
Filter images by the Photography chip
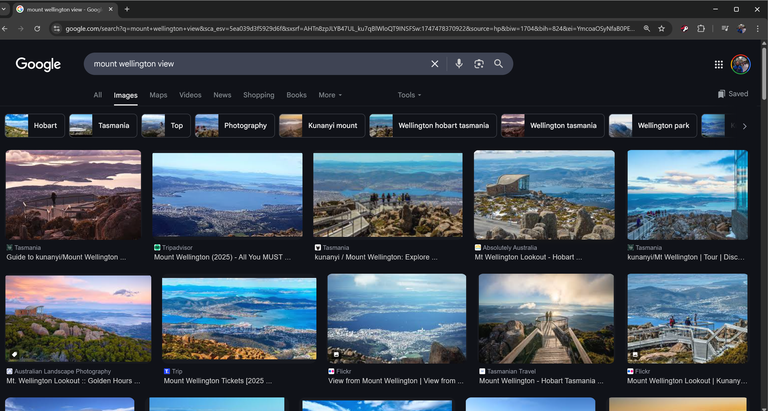tap(235, 125)
